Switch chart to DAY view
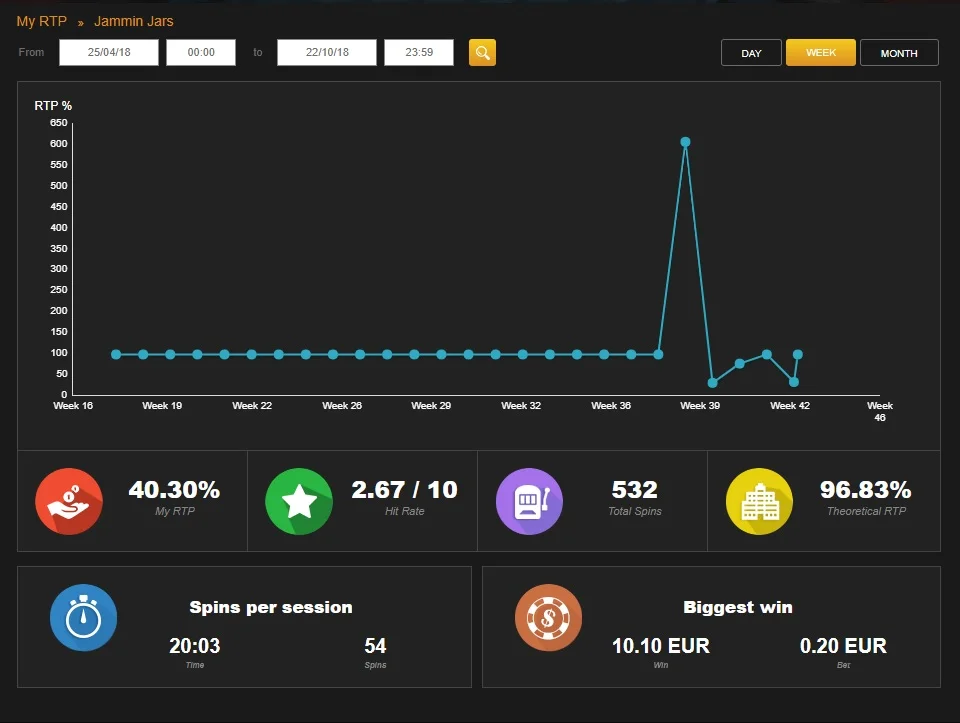 tap(751, 53)
